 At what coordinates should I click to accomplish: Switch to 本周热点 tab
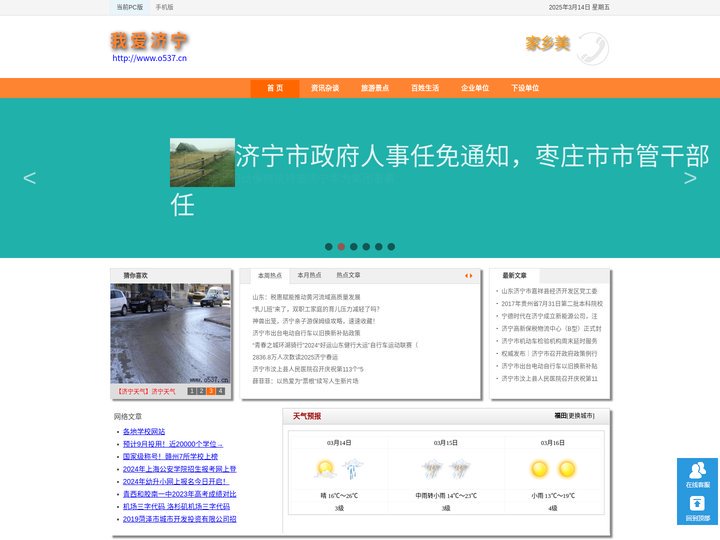pos(270,276)
